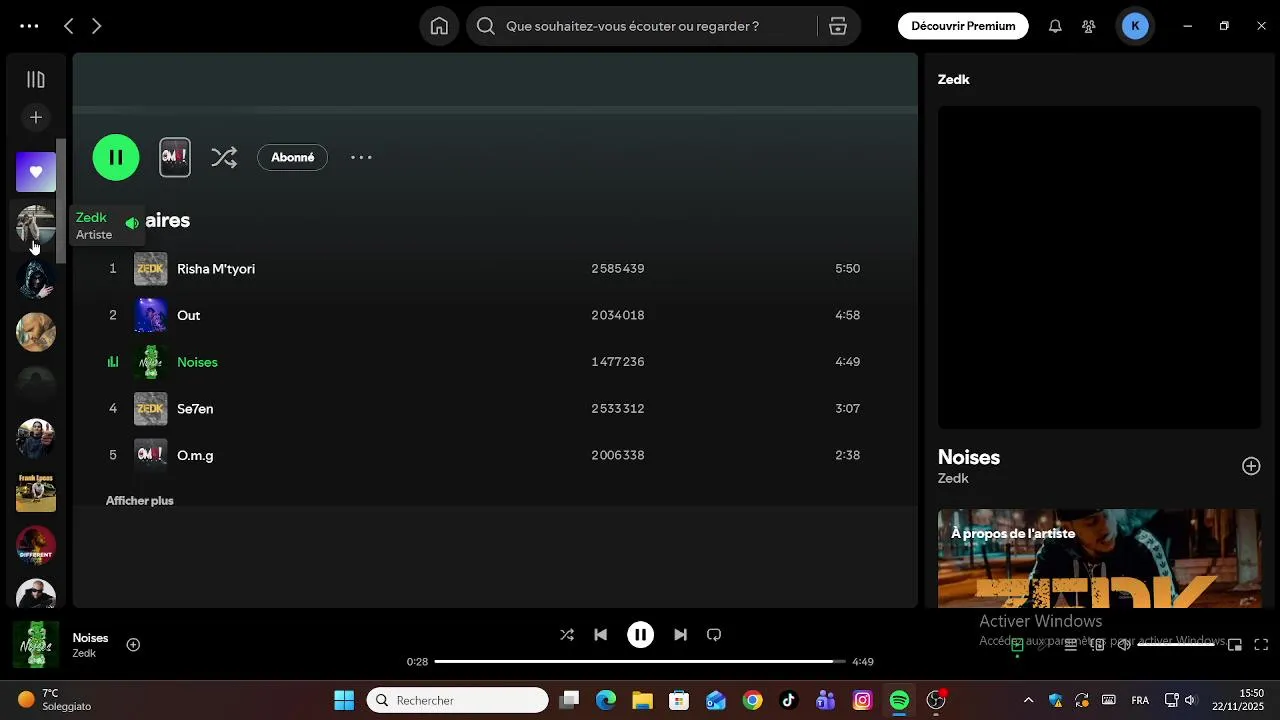This screenshot has height=720, width=1280.
Task: Toggle shuffle in the bottom player
Action: 567,635
